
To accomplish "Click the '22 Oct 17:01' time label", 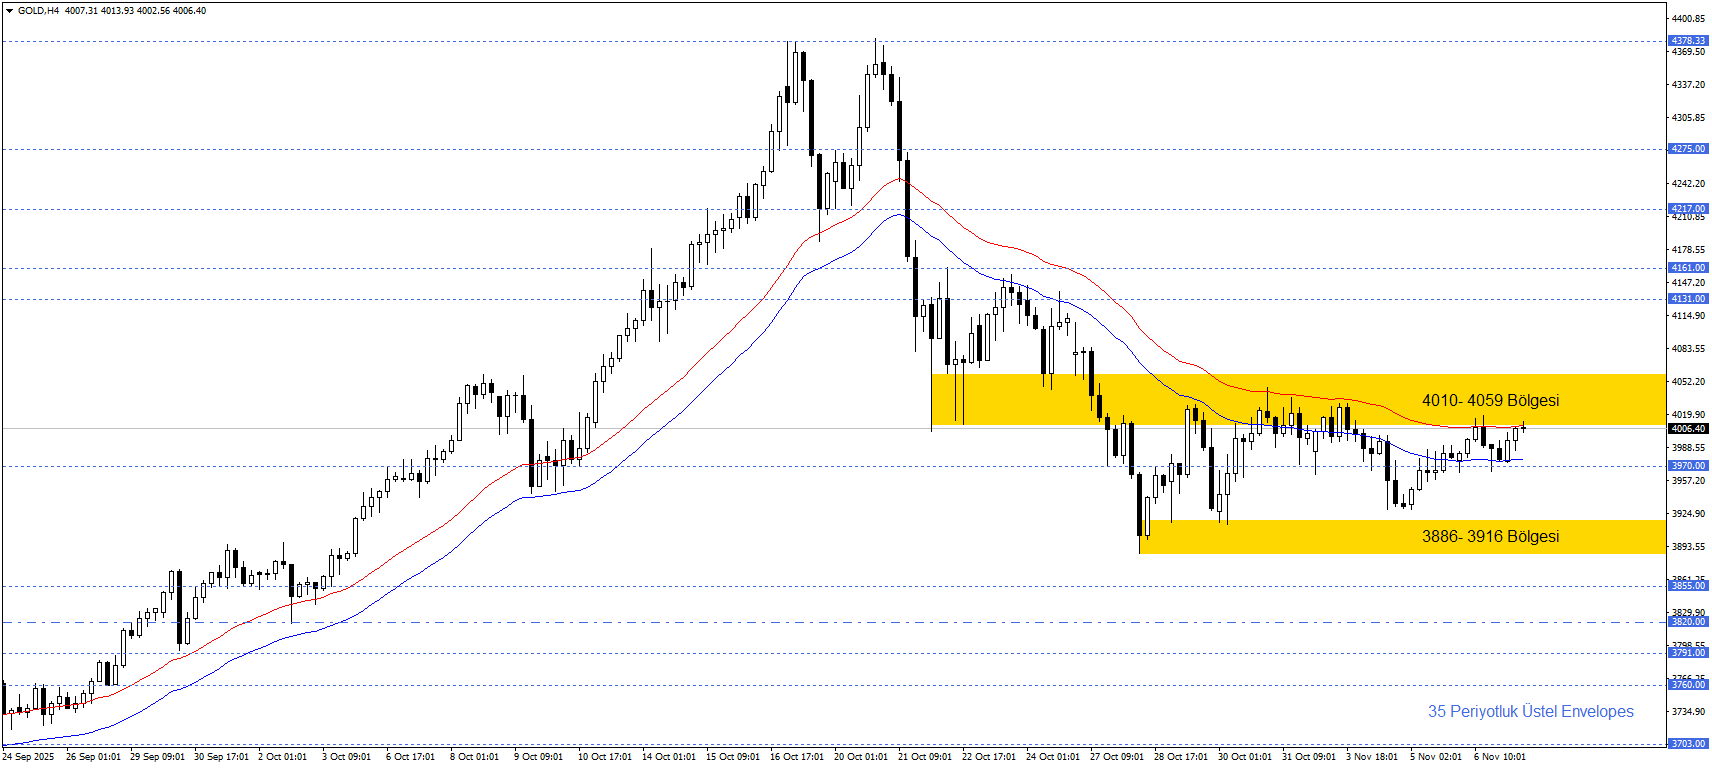I will [x=989, y=757].
